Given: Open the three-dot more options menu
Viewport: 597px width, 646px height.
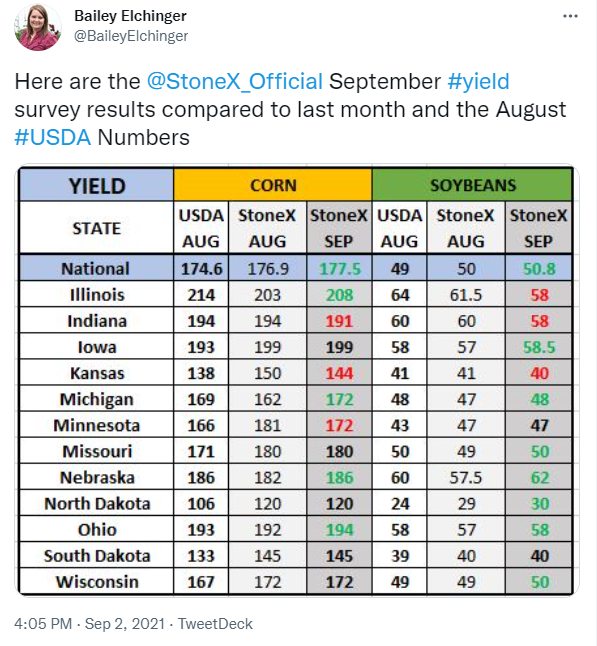Looking at the screenshot, I should click(570, 16).
